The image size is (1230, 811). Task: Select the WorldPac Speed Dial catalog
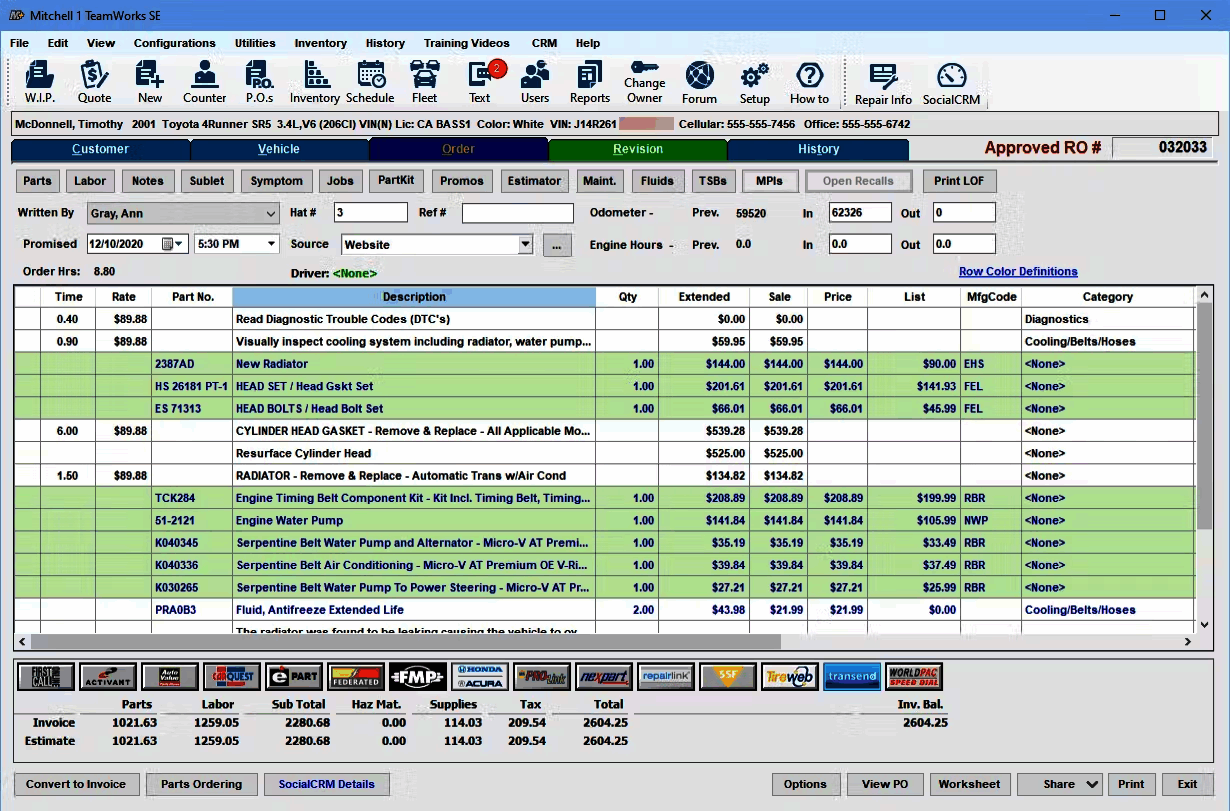pos(914,677)
